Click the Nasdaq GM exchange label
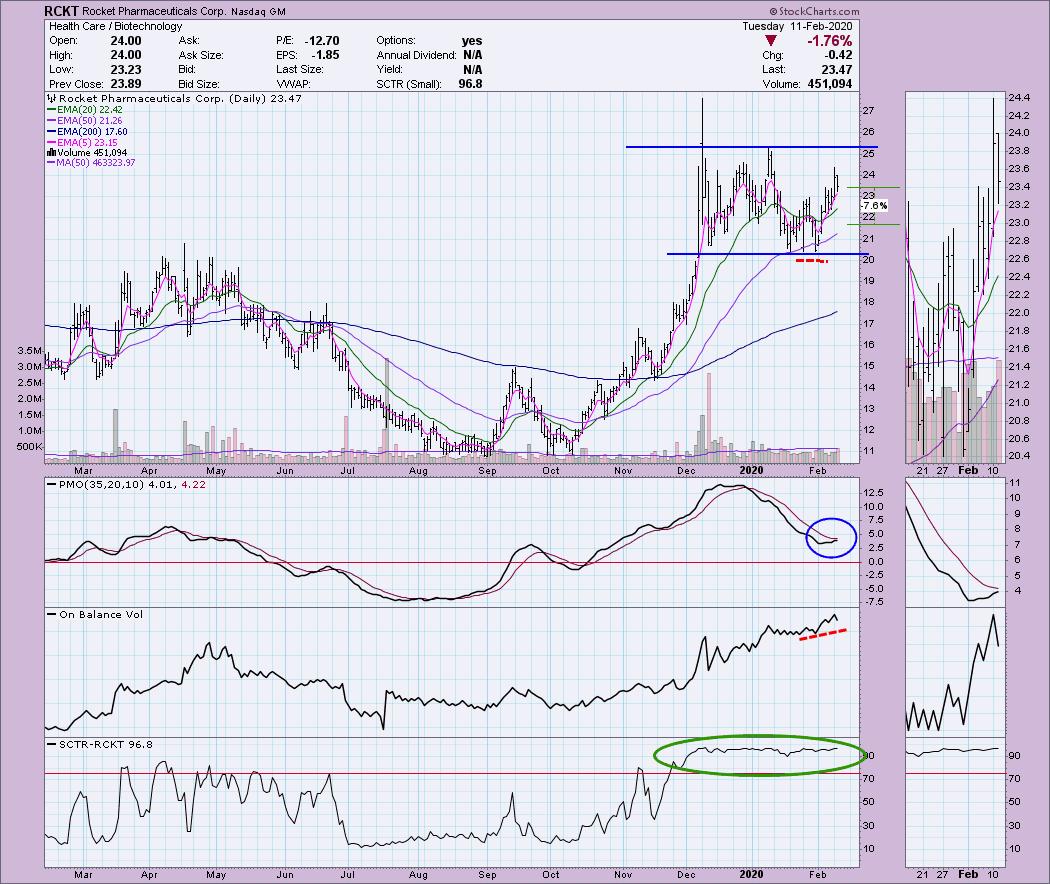 (x=258, y=11)
